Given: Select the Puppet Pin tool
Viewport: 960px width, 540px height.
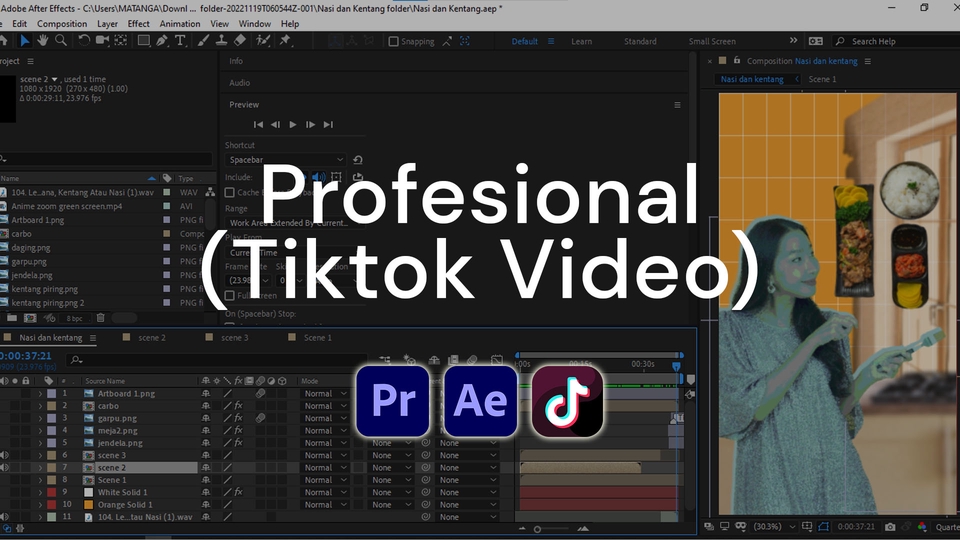Looking at the screenshot, I should tap(285, 40).
